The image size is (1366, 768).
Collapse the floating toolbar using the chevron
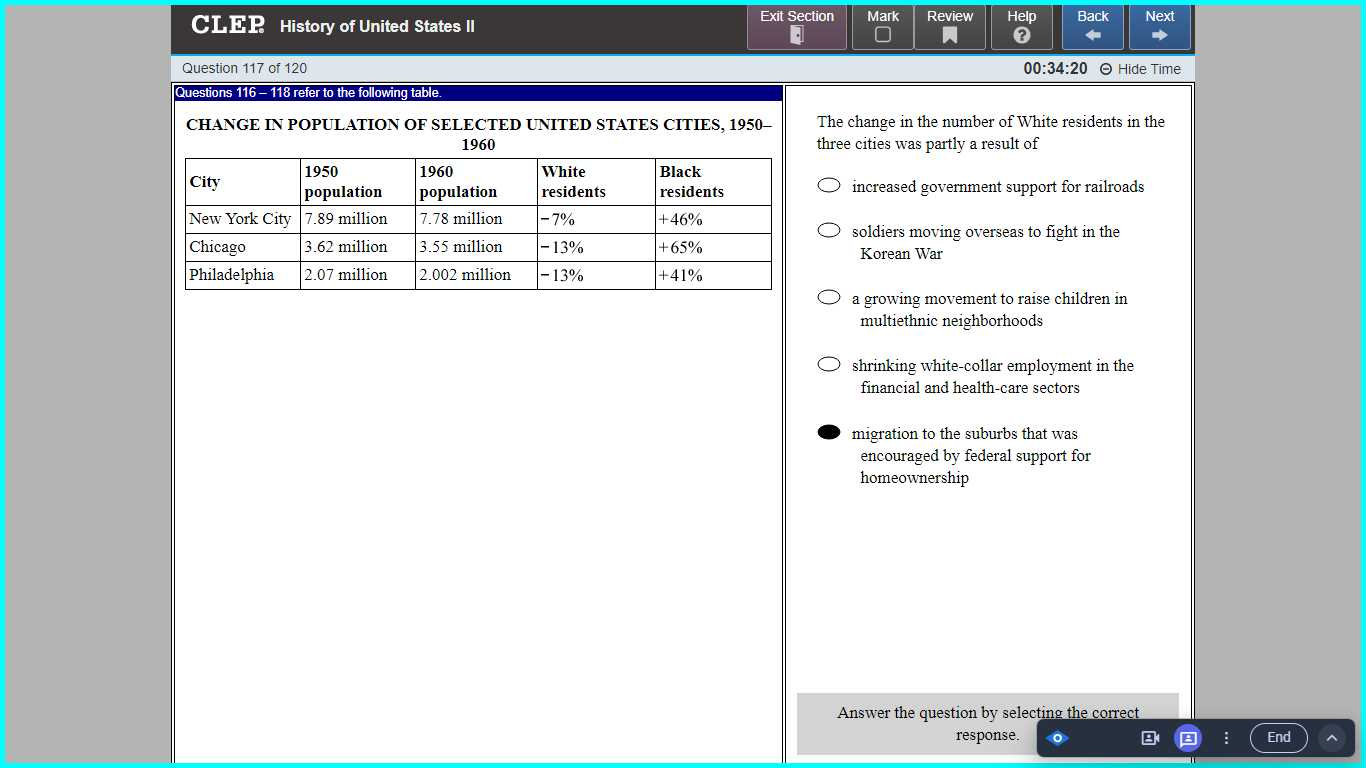1332,737
